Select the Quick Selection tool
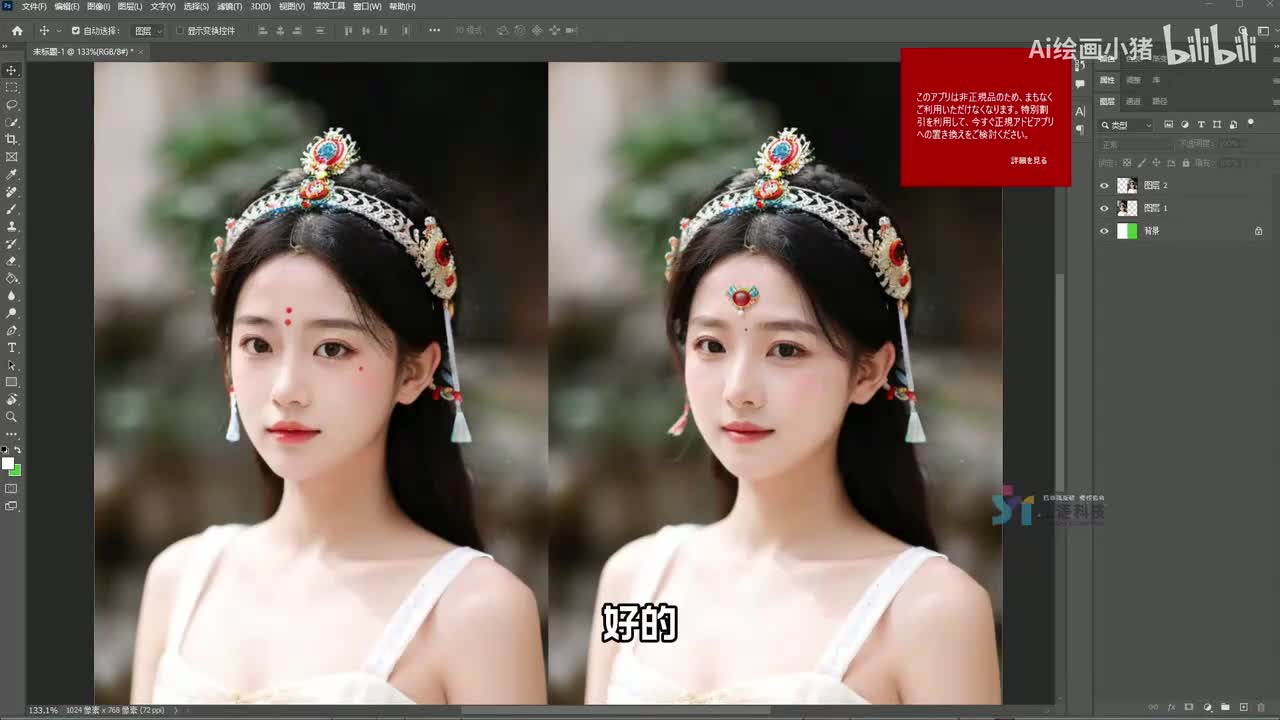This screenshot has height=720, width=1280. 12,122
